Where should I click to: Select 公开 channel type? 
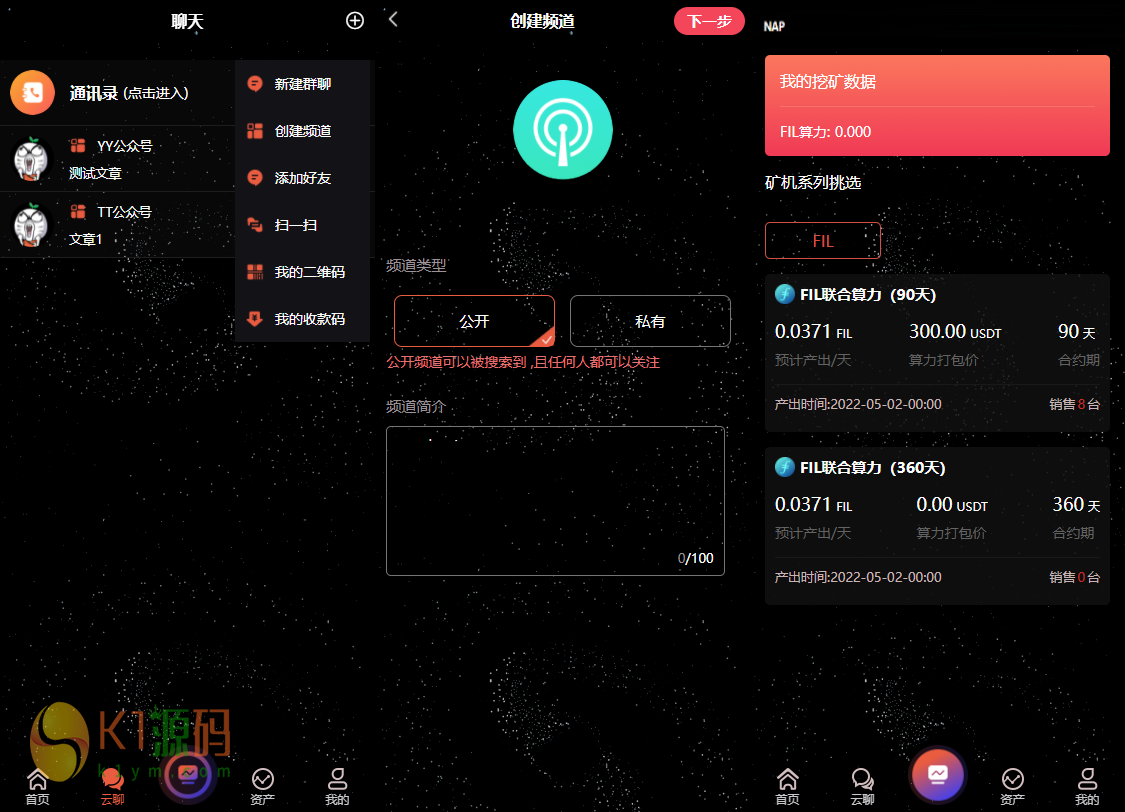[474, 321]
